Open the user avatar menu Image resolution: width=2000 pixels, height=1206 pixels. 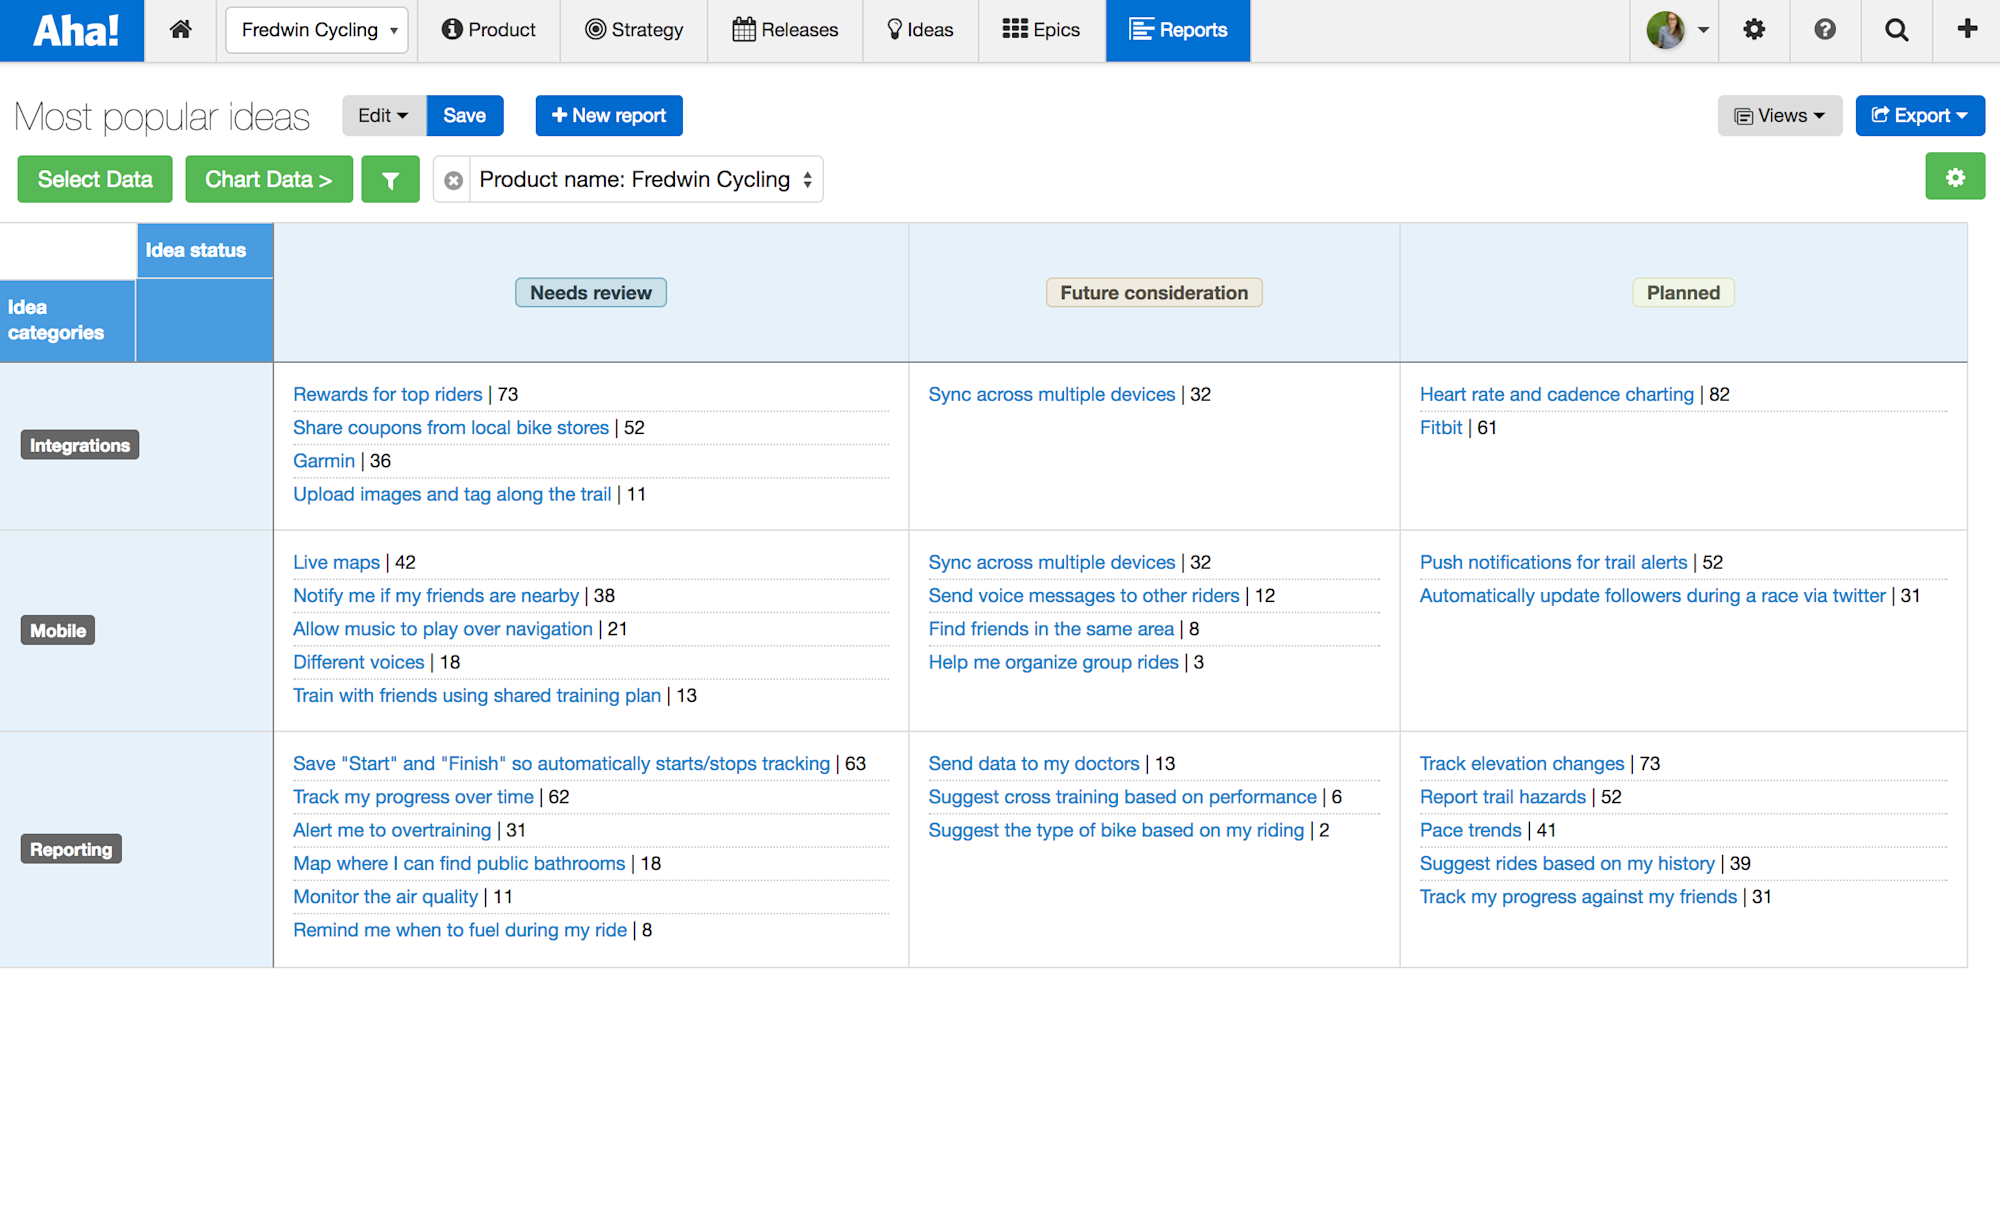(x=1676, y=30)
